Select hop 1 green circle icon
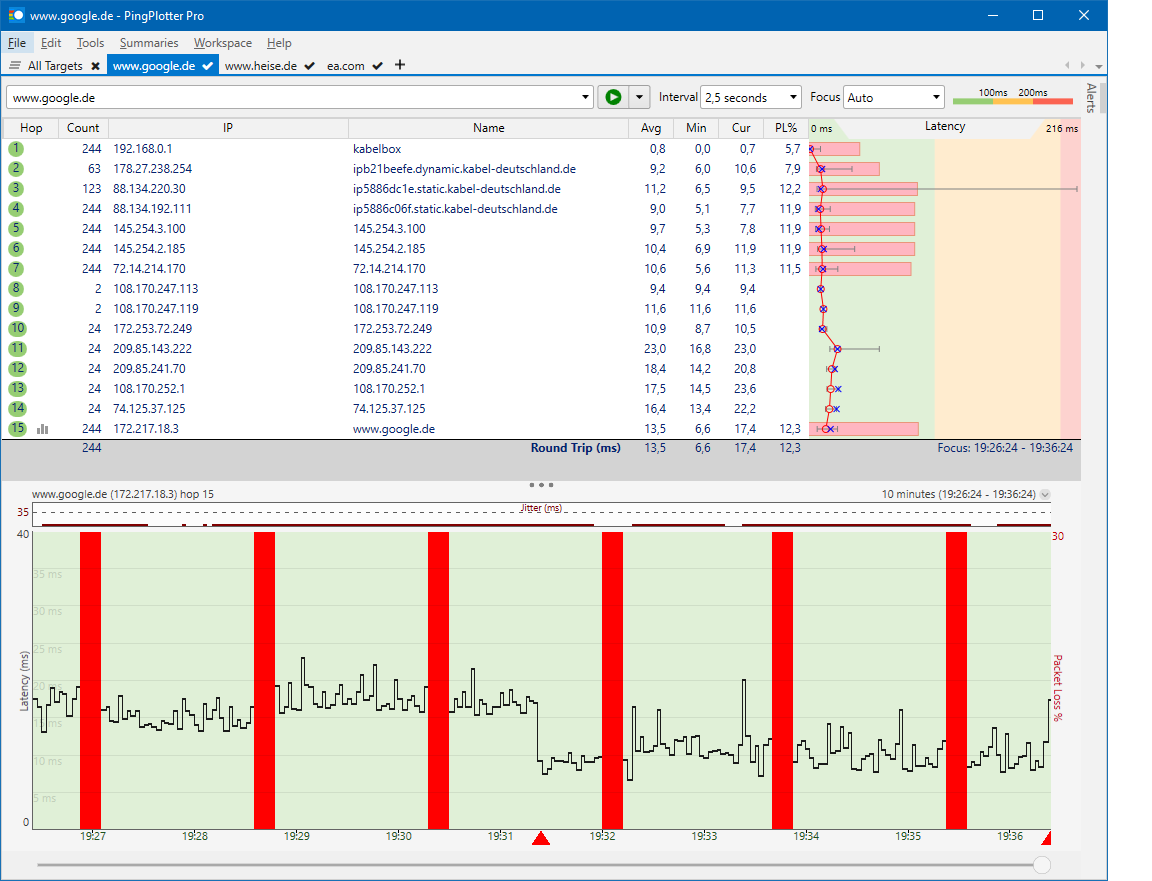The width and height of the screenshot is (1152, 881). coord(16,148)
